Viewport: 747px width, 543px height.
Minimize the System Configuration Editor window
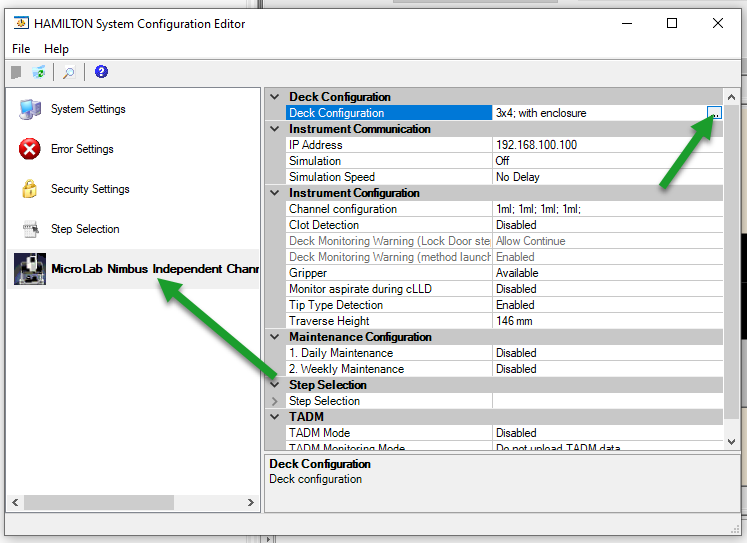pyautogui.click(x=627, y=23)
